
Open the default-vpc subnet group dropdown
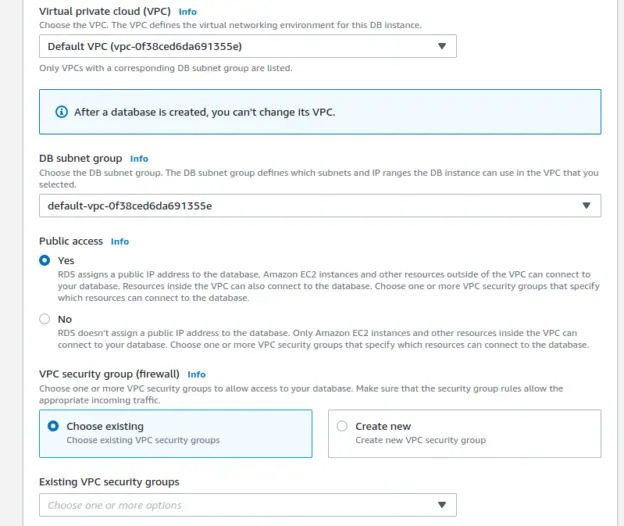point(320,206)
